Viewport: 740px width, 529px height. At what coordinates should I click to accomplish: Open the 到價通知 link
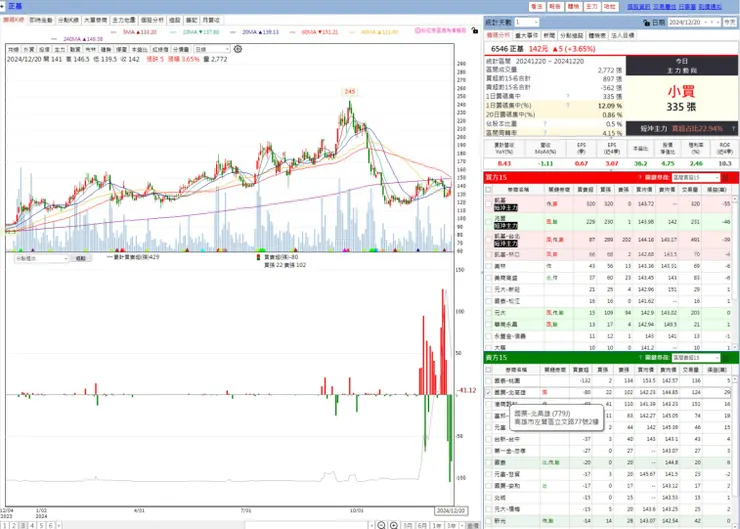point(710,7)
